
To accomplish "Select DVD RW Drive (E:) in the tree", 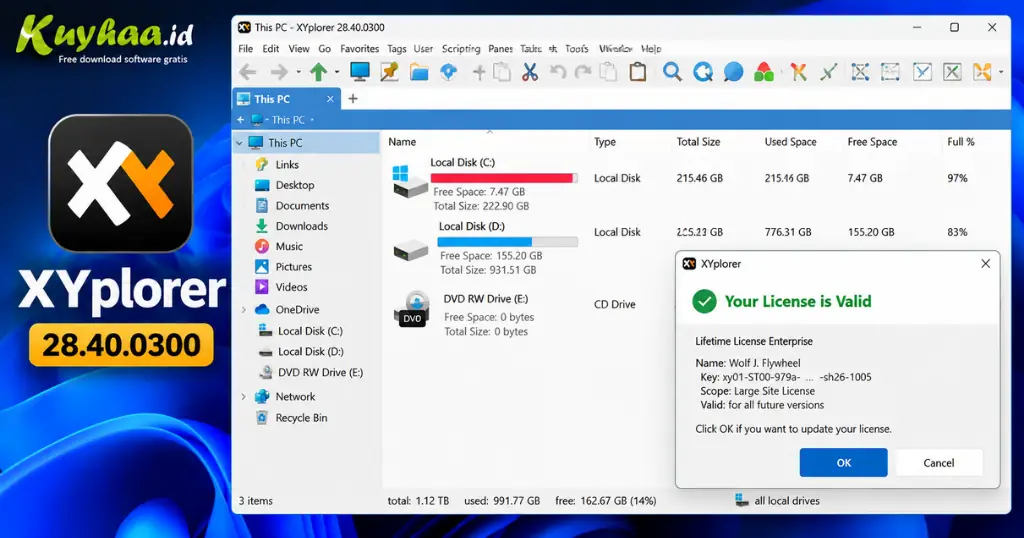I will pyautogui.click(x=320, y=372).
